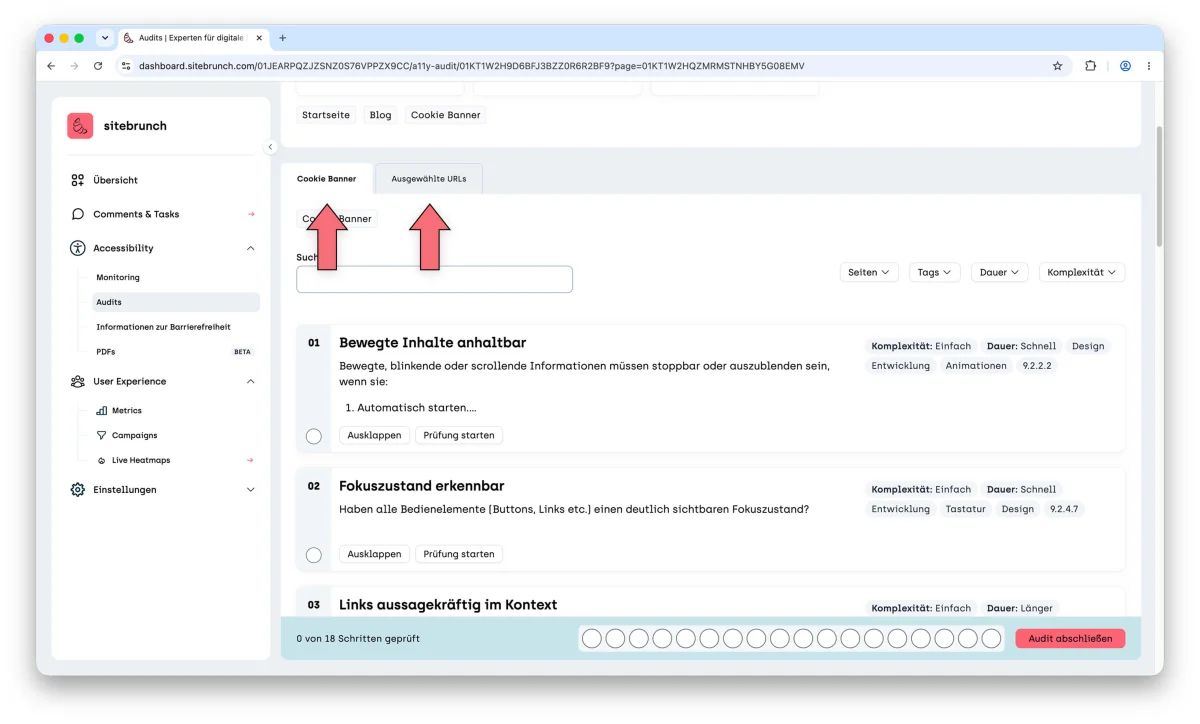The height and width of the screenshot is (724, 1200).
Task: Click the Accessibility person icon
Action: point(78,248)
